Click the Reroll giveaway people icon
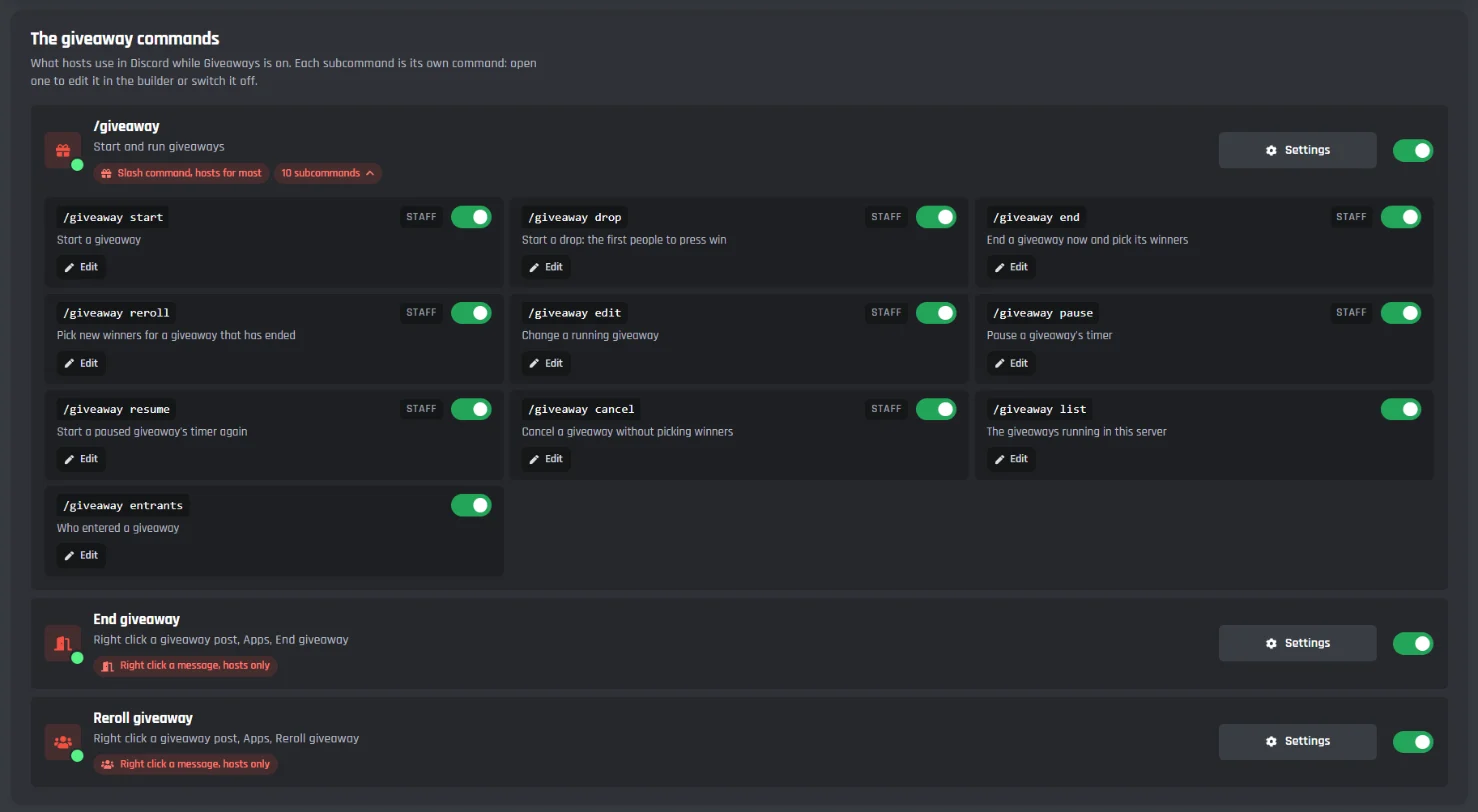 [x=63, y=742]
